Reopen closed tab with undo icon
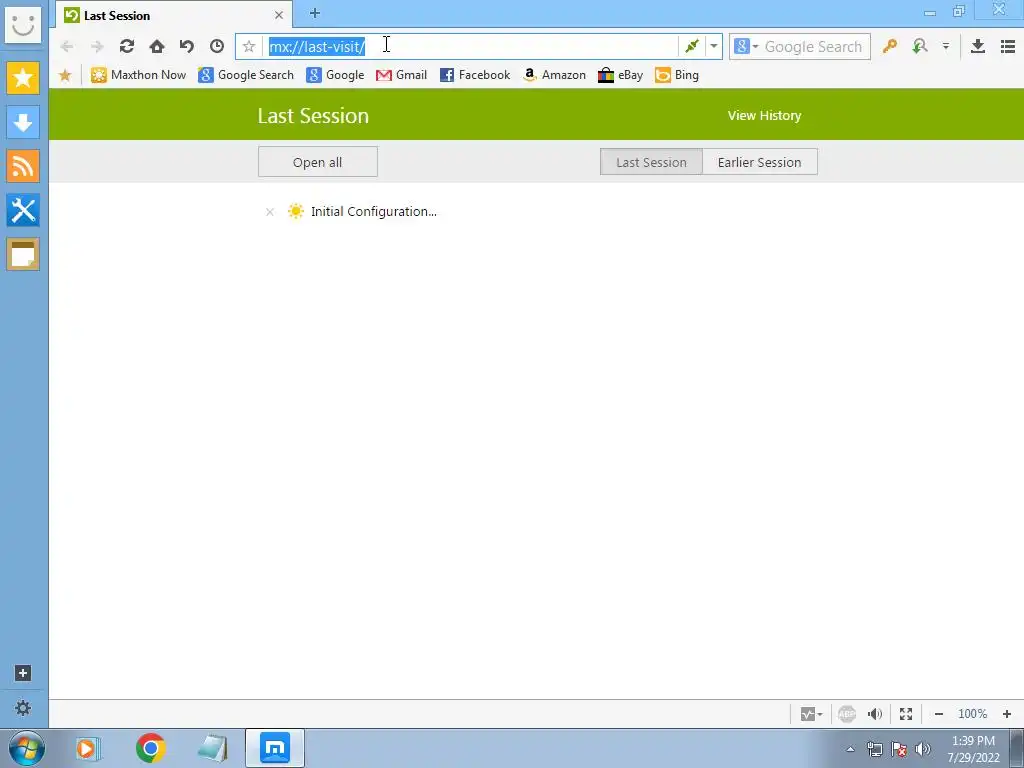 coord(187,46)
